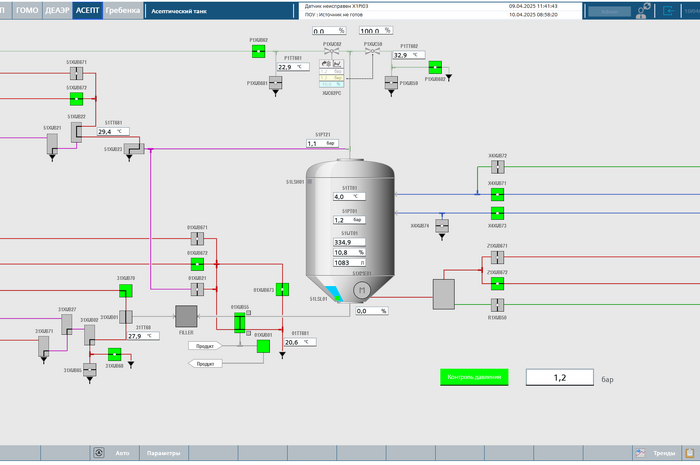
Task: Open the ГОМО tab
Action: (x=27, y=9)
